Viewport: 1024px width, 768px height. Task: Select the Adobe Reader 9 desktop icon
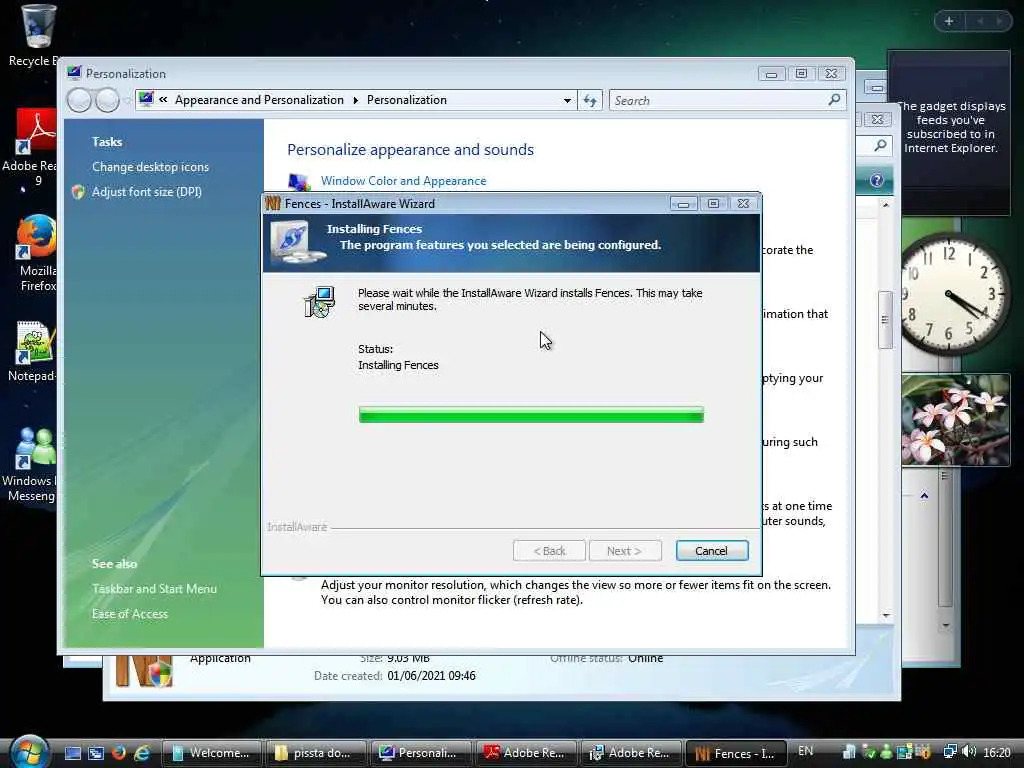click(33, 148)
